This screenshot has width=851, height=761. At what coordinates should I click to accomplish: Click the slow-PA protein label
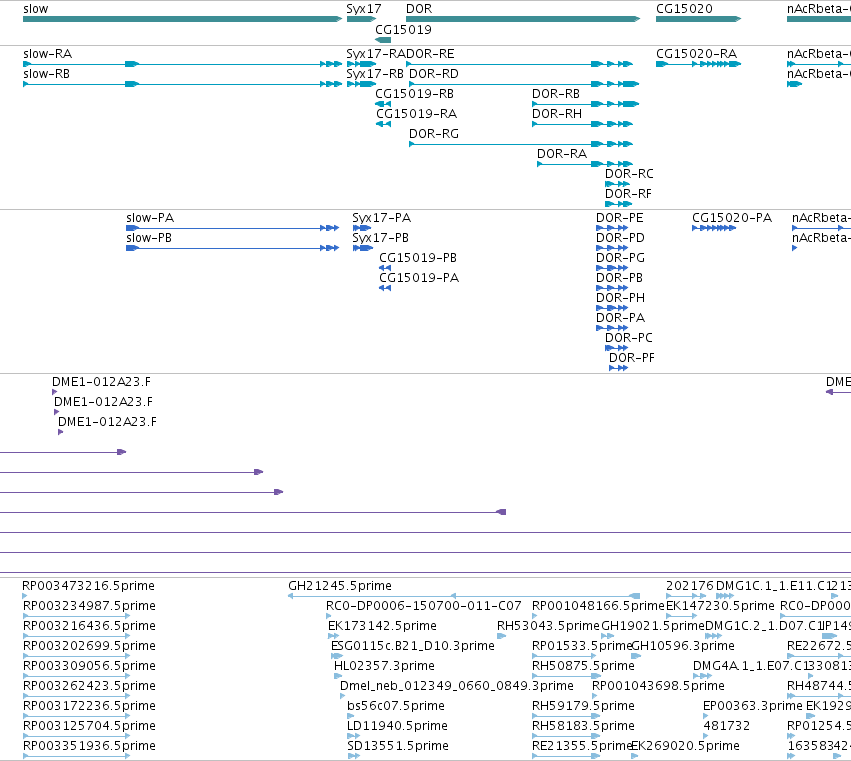click(150, 218)
